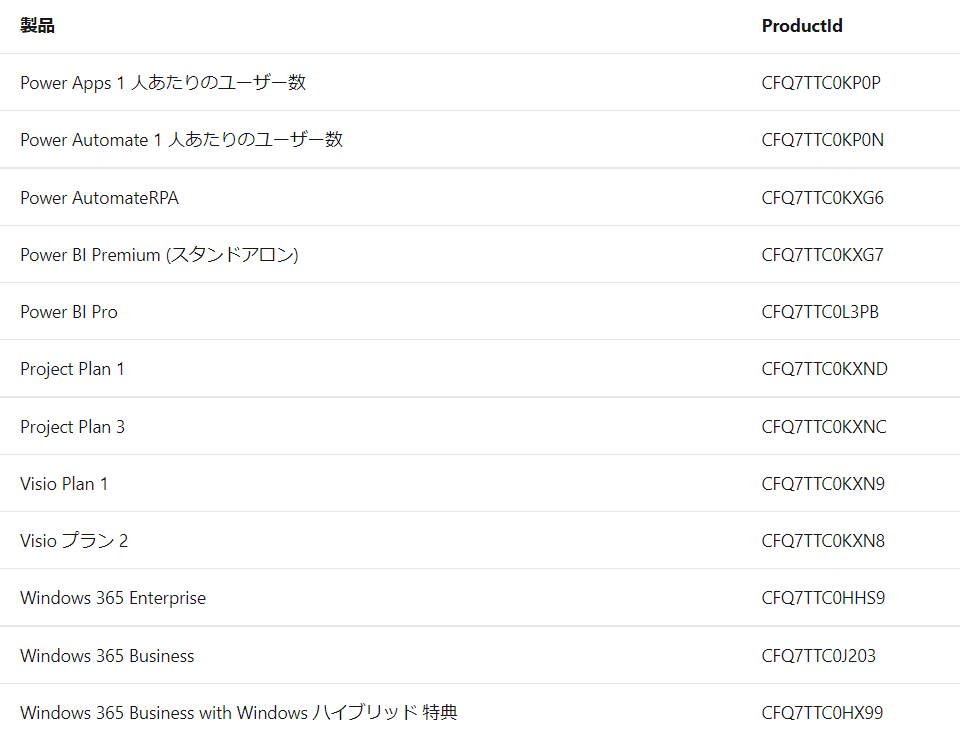This screenshot has height=737, width=960.
Task: Select the Visio プラン 2 entry
Action: coord(74,541)
